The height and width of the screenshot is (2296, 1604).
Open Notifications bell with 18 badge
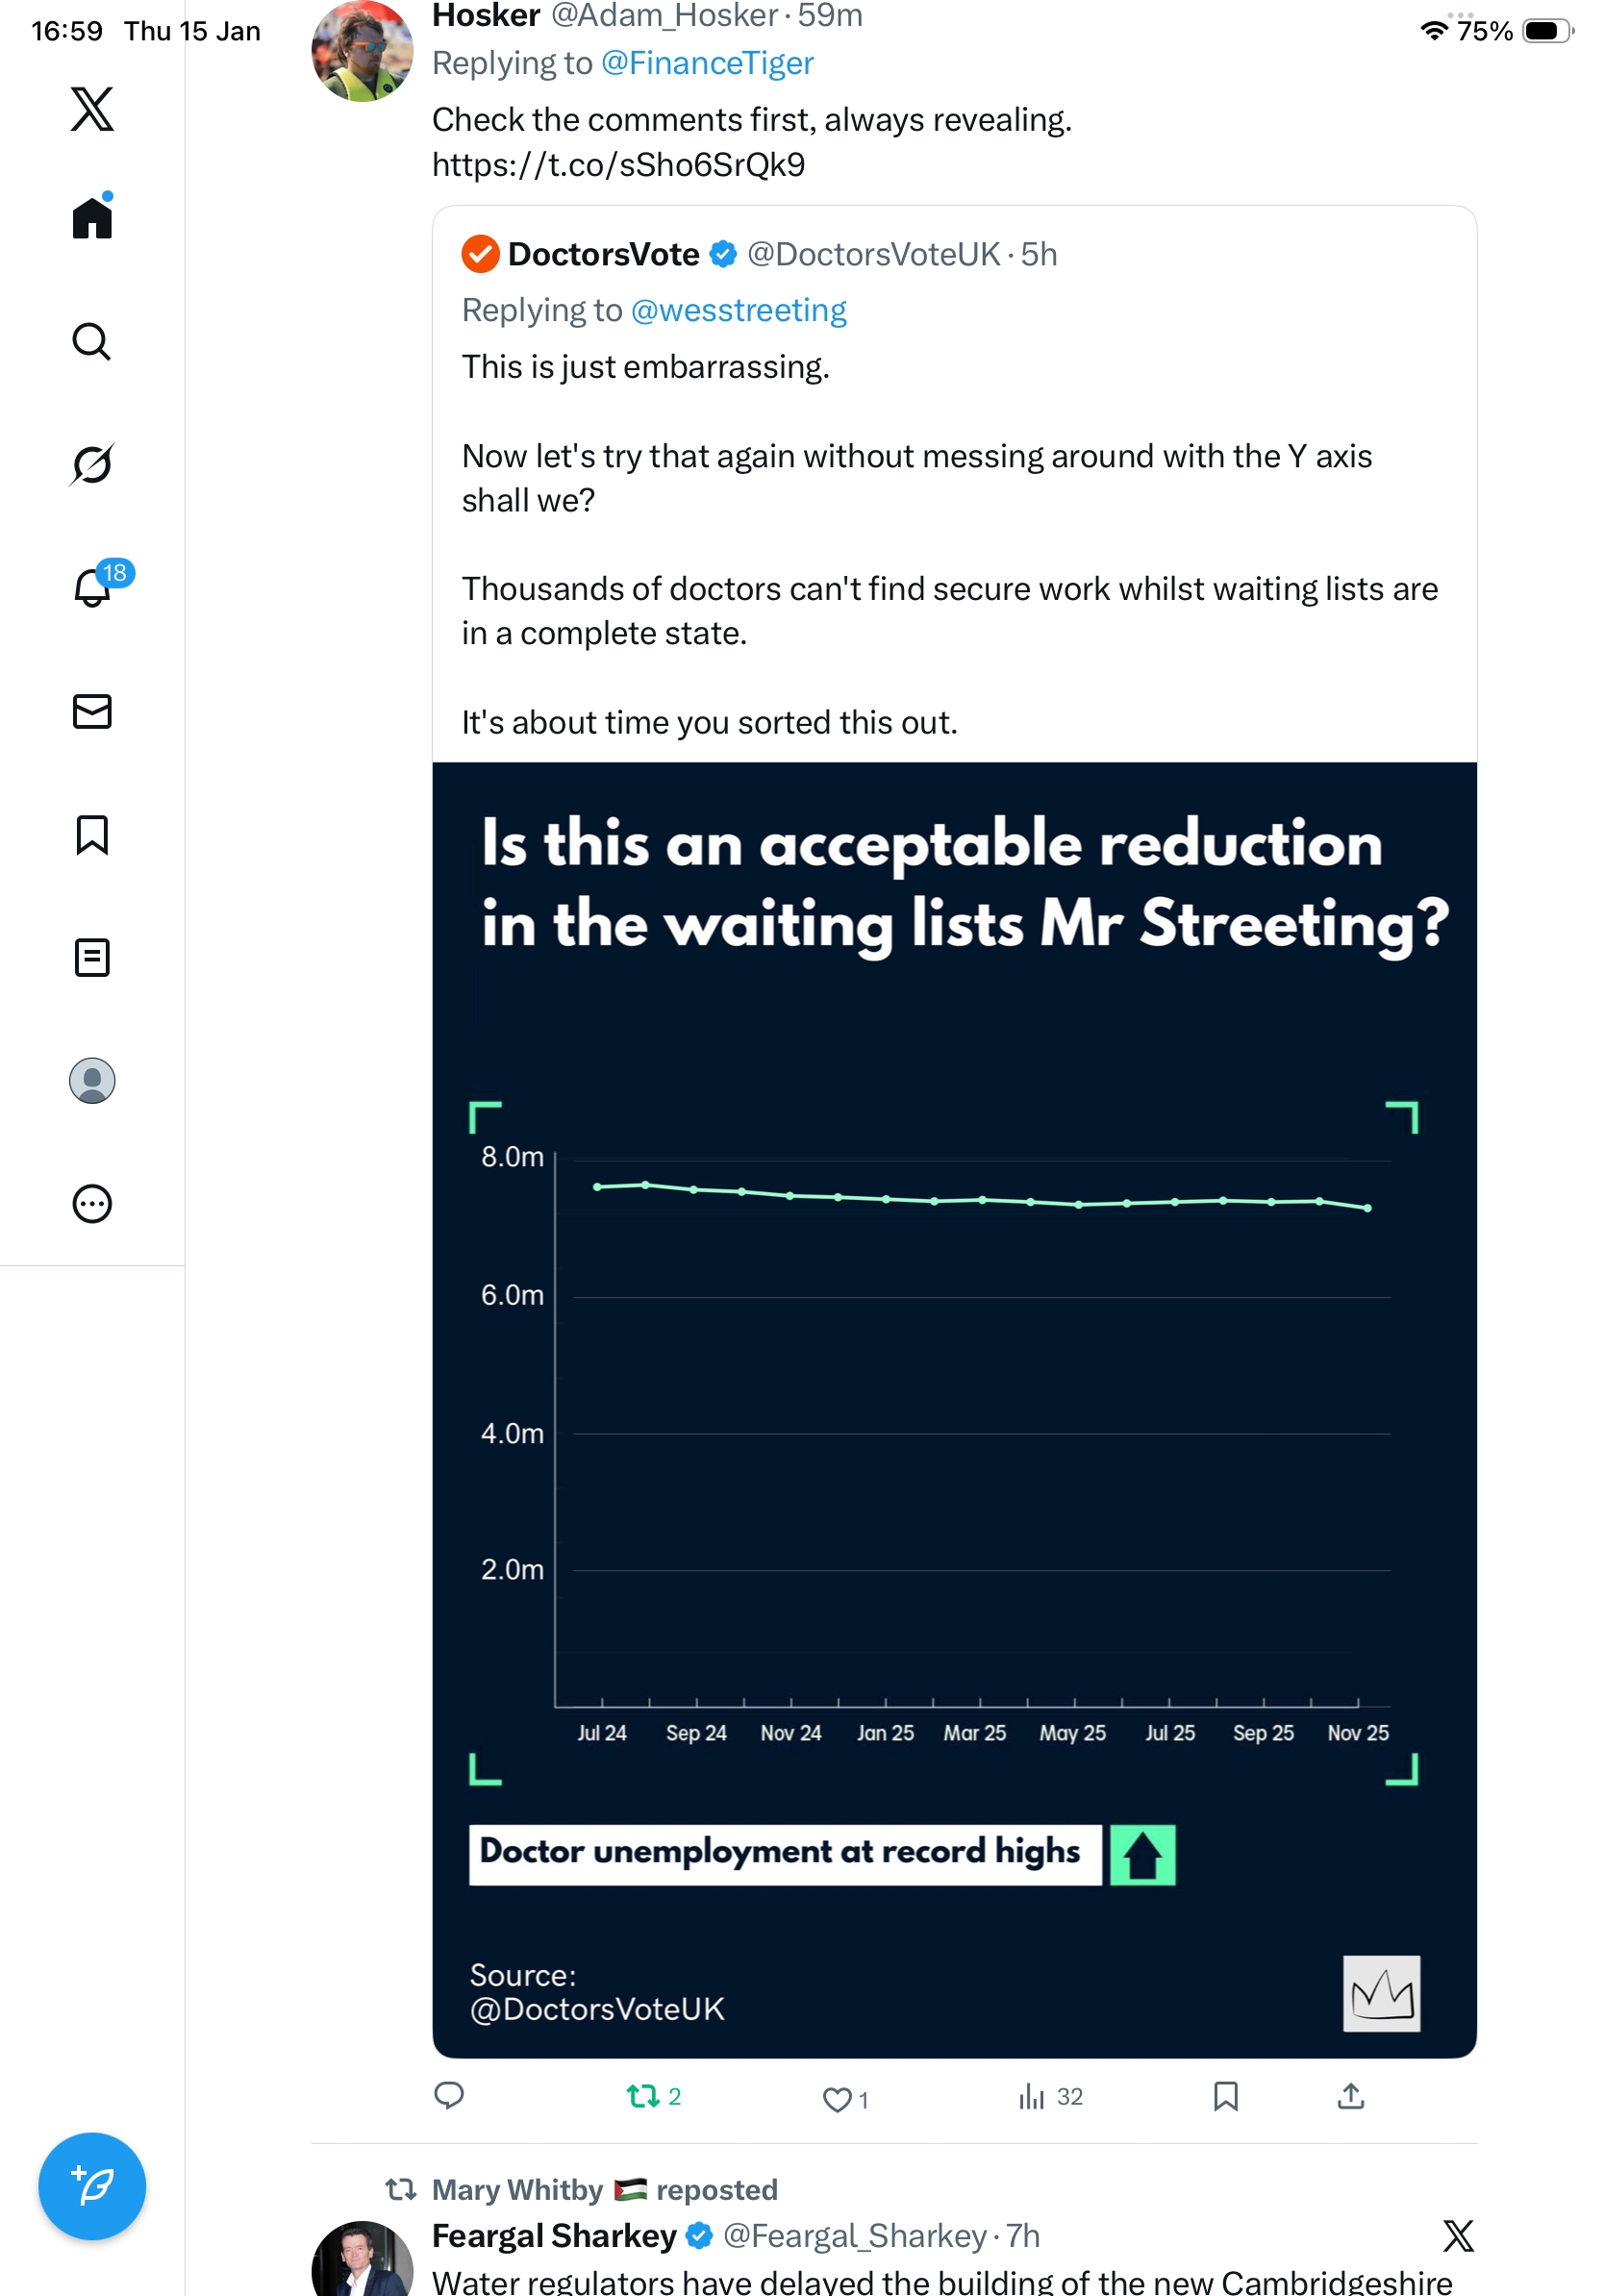tap(93, 587)
